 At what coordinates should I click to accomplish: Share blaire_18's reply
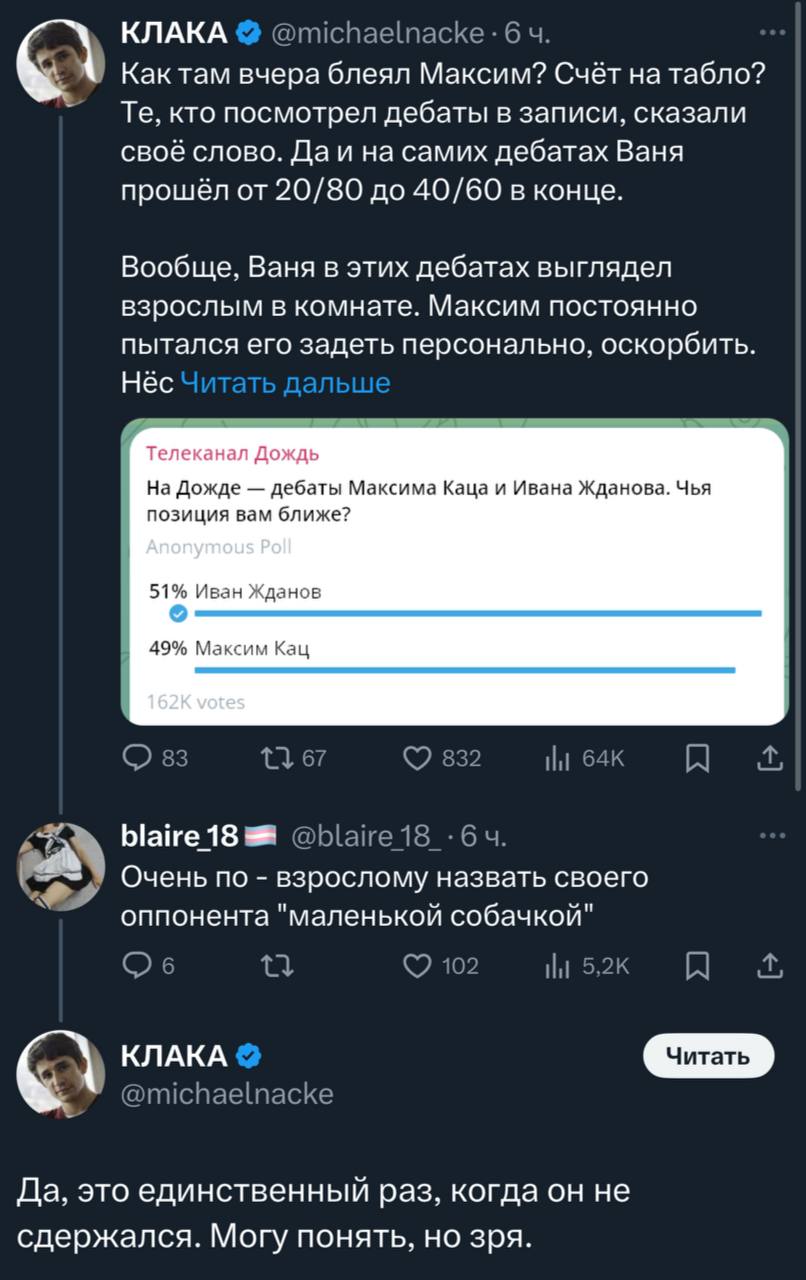click(770, 965)
